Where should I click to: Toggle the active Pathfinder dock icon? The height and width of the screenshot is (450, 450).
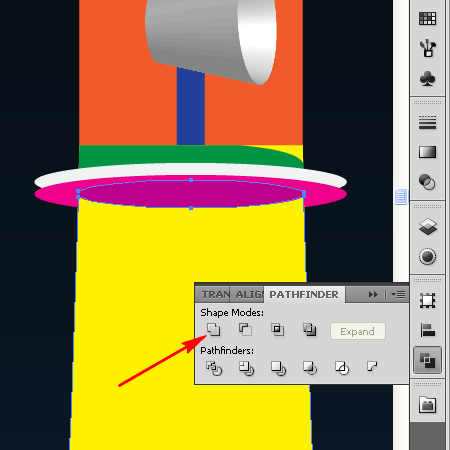point(427,360)
